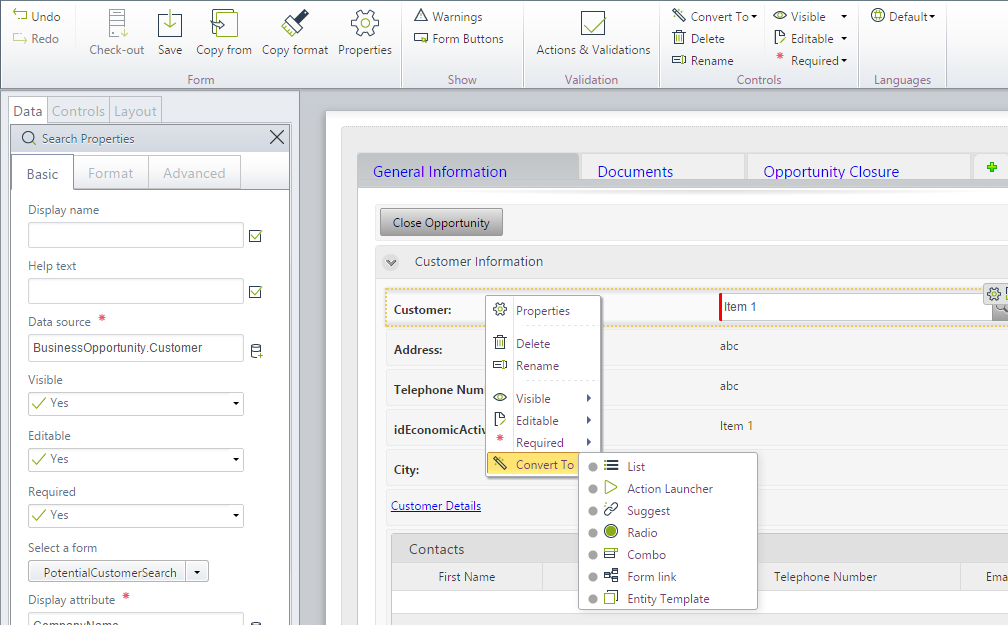Open the Format properties tab
The image size is (1008, 625).
click(x=111, y=172)
